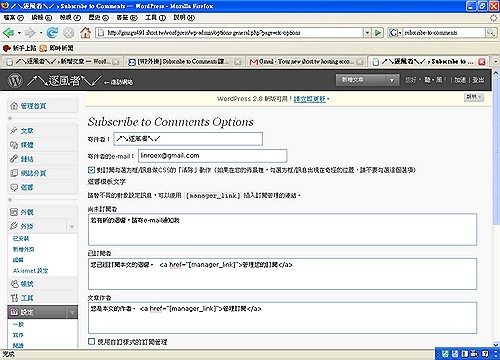Open Plugins via plug icon in sidebar
500x360 pixels.
click(14, 226)
